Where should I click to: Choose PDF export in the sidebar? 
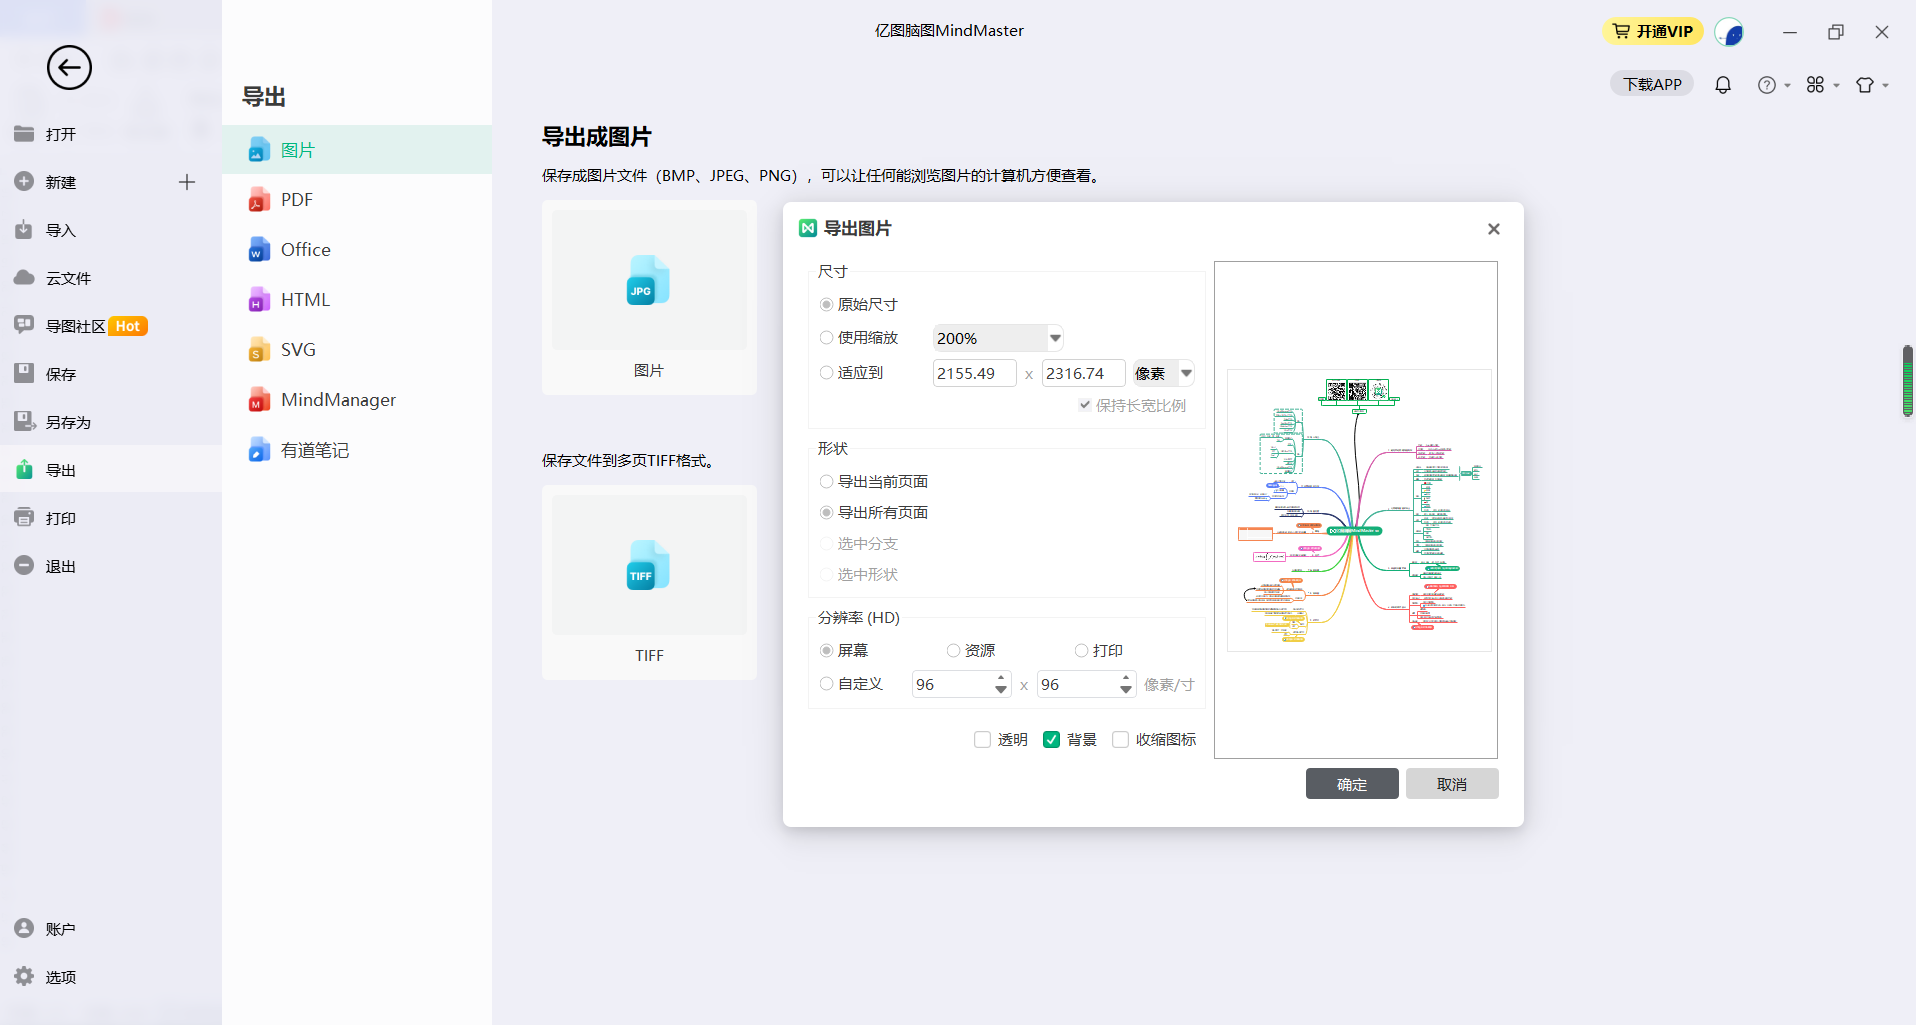[x=297, y=200]
